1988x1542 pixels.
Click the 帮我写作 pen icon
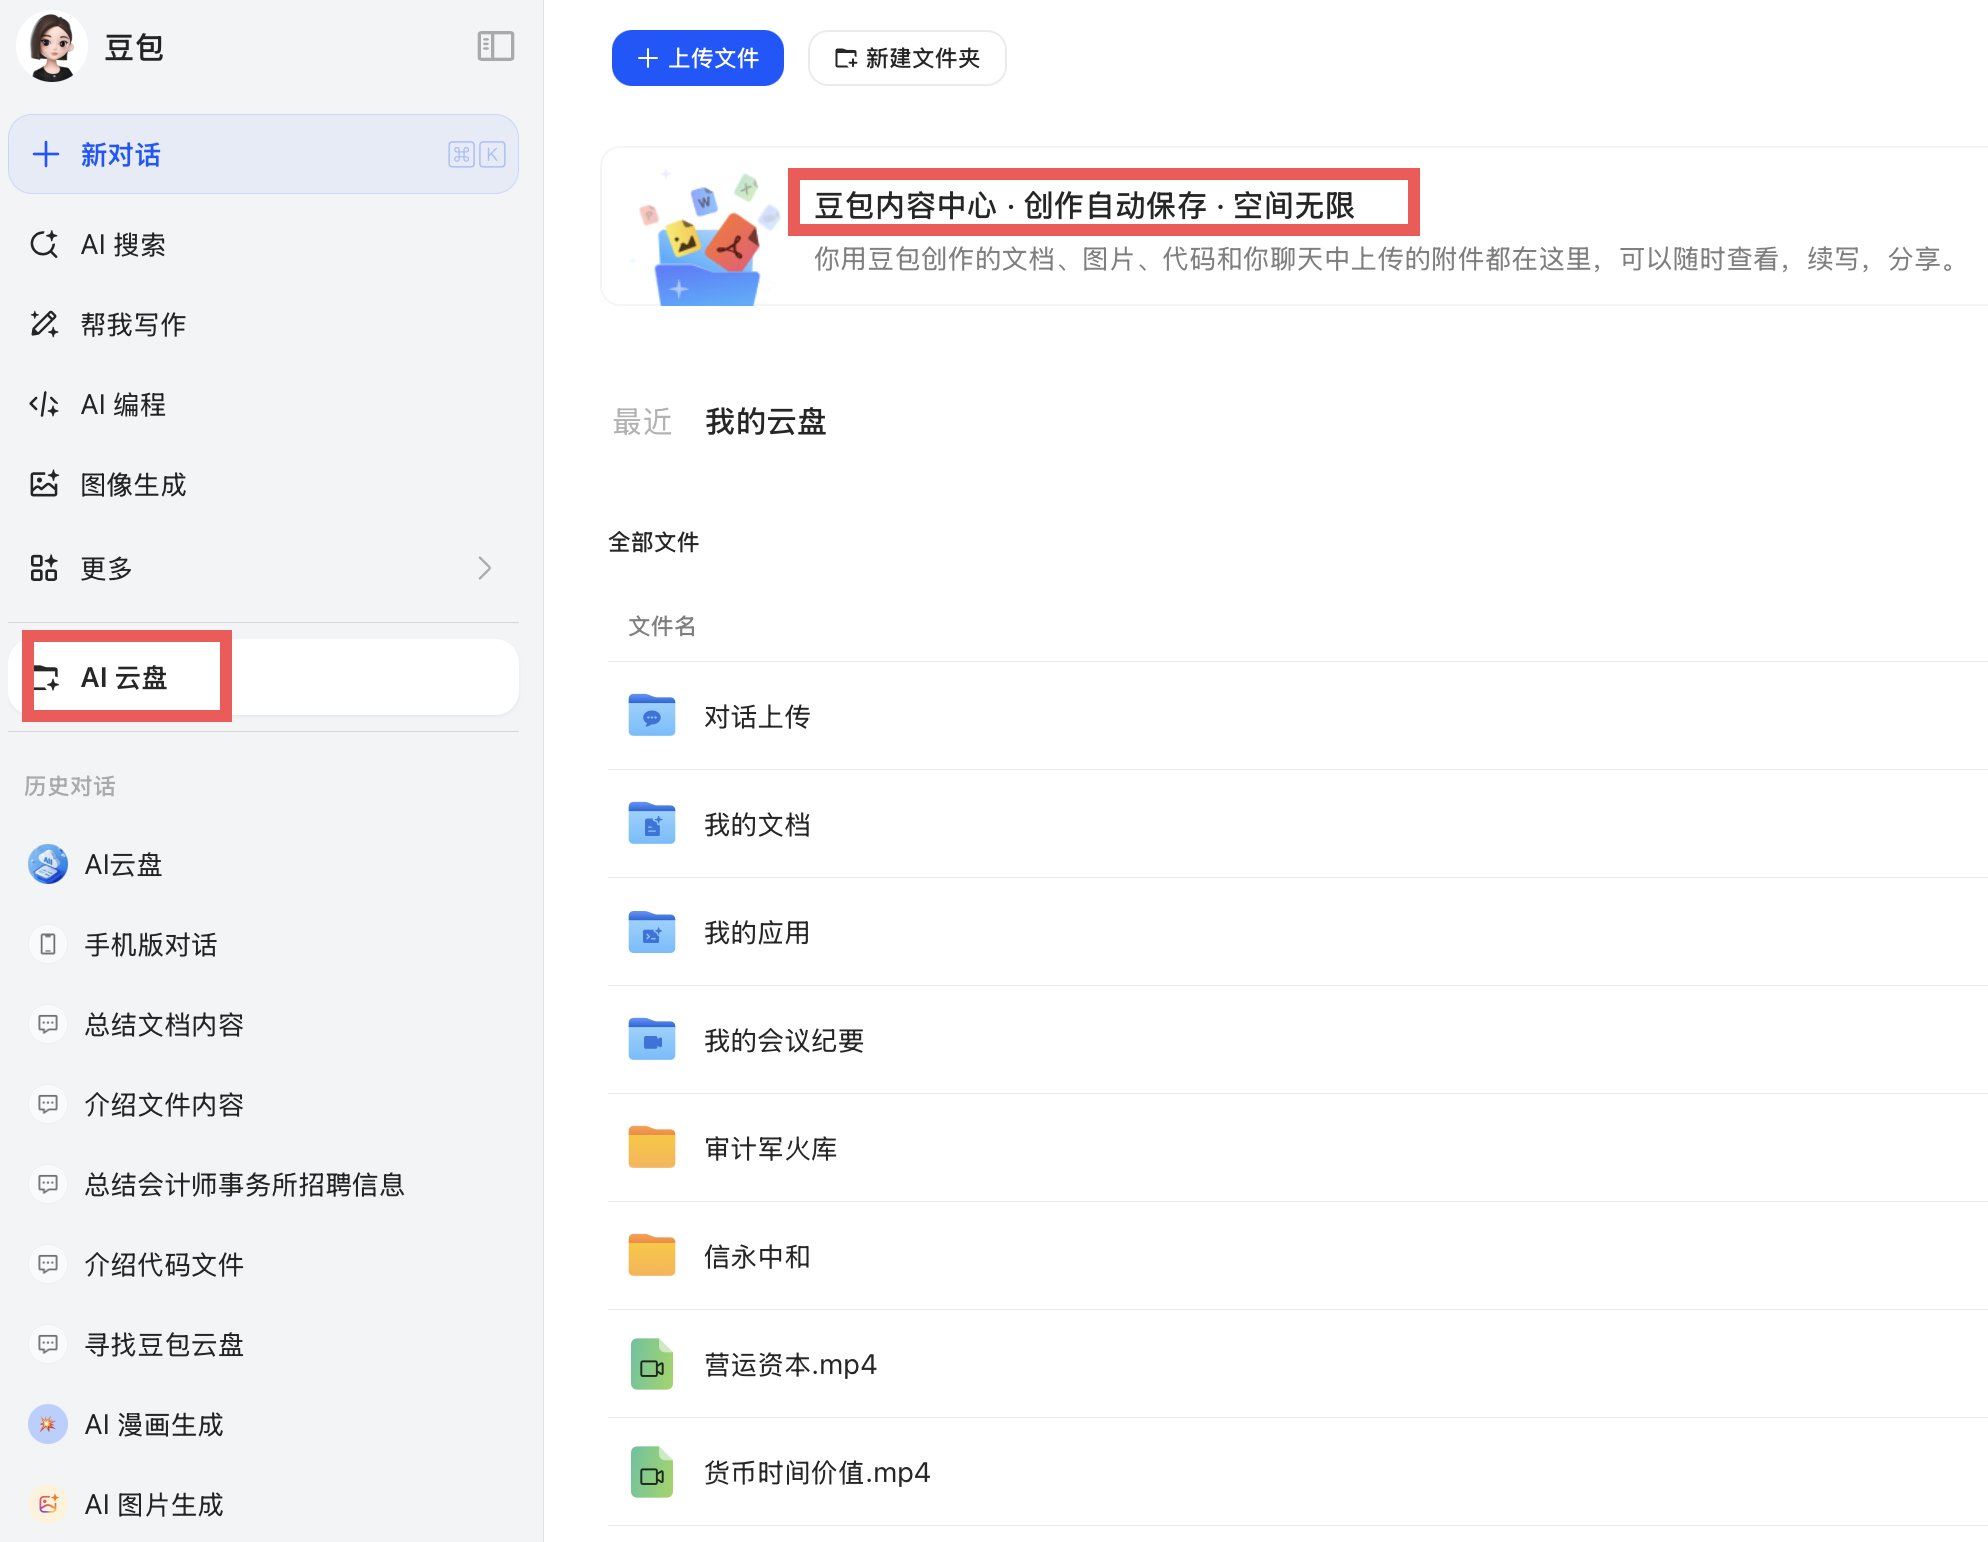point(44,324)
